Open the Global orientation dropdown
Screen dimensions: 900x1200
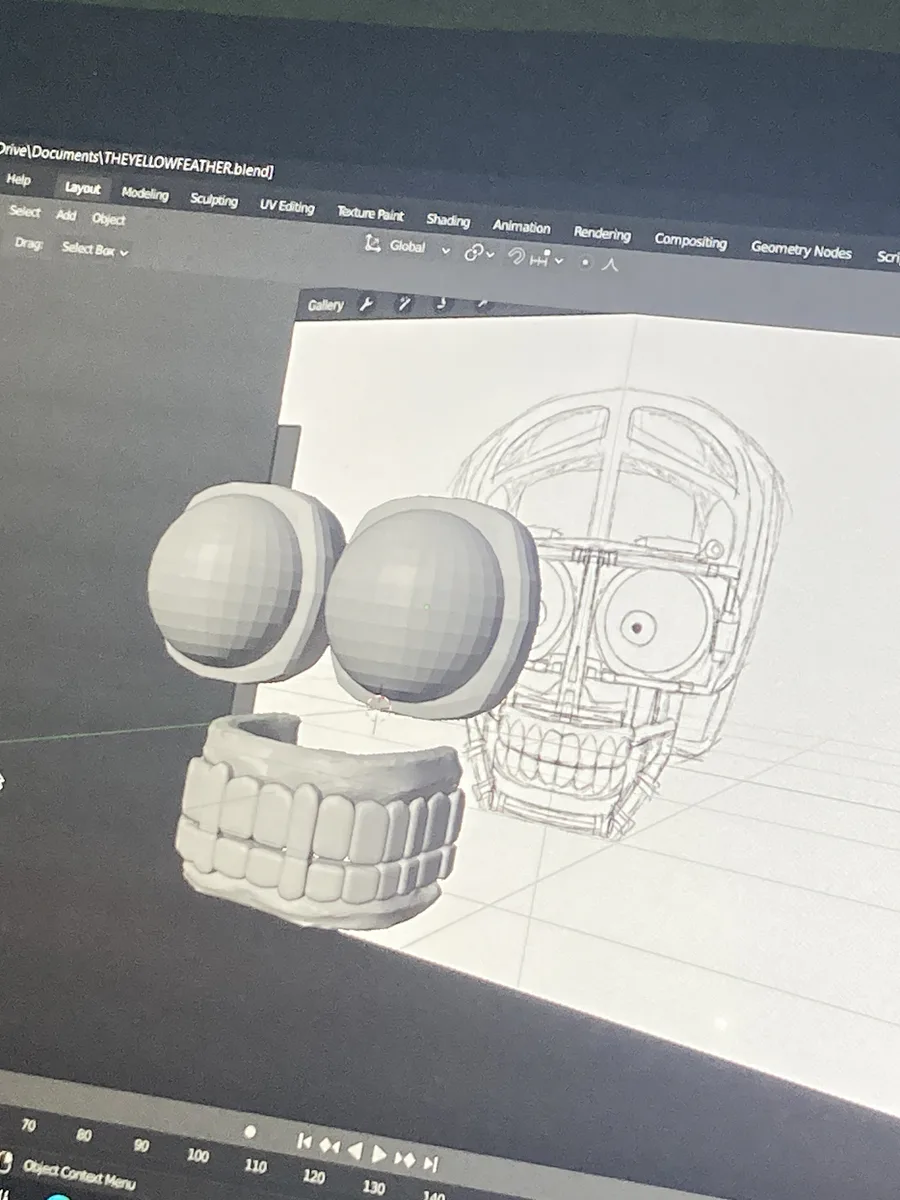[x=419, y=247]
